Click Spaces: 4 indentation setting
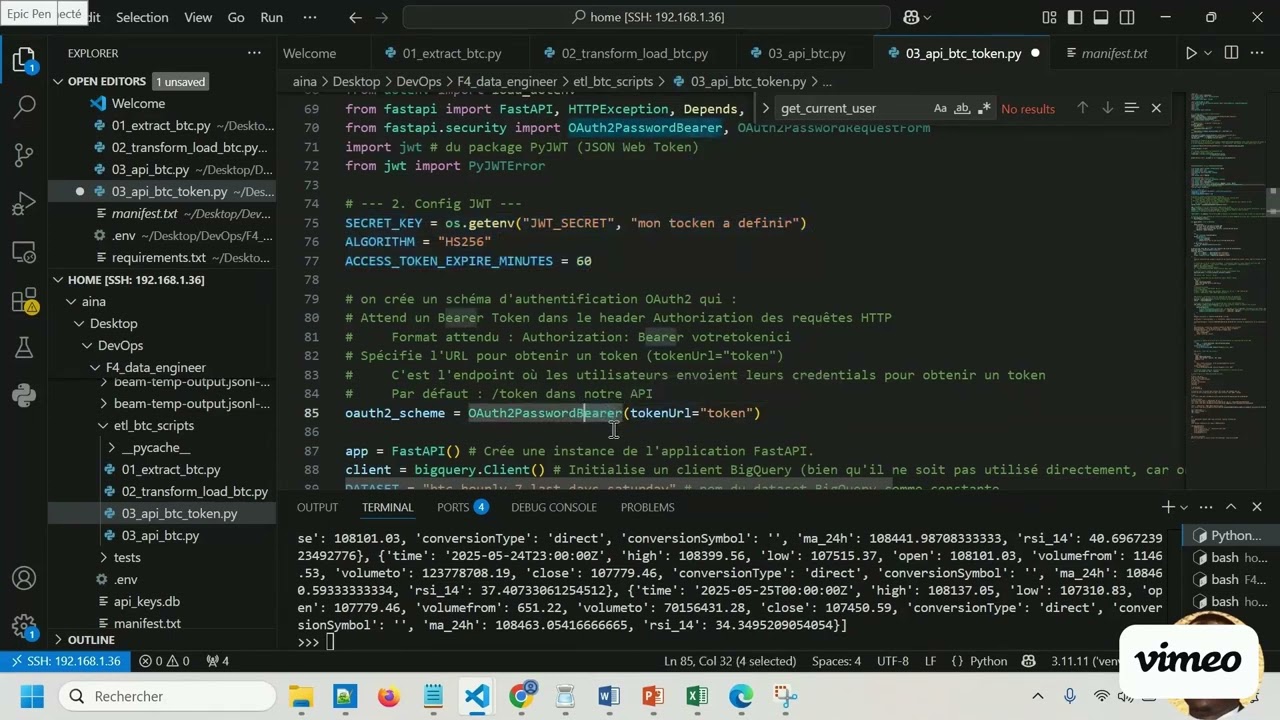 (836, 661)
